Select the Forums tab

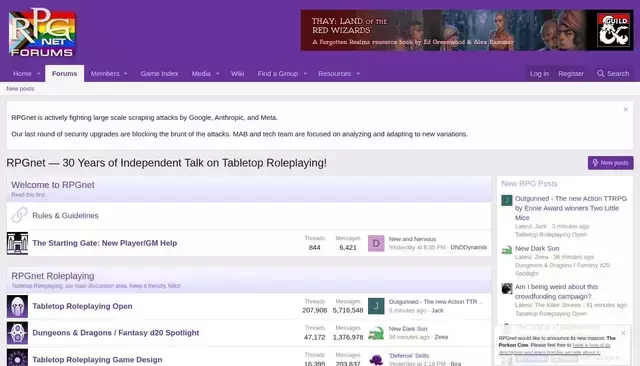(x=64, y=74)
